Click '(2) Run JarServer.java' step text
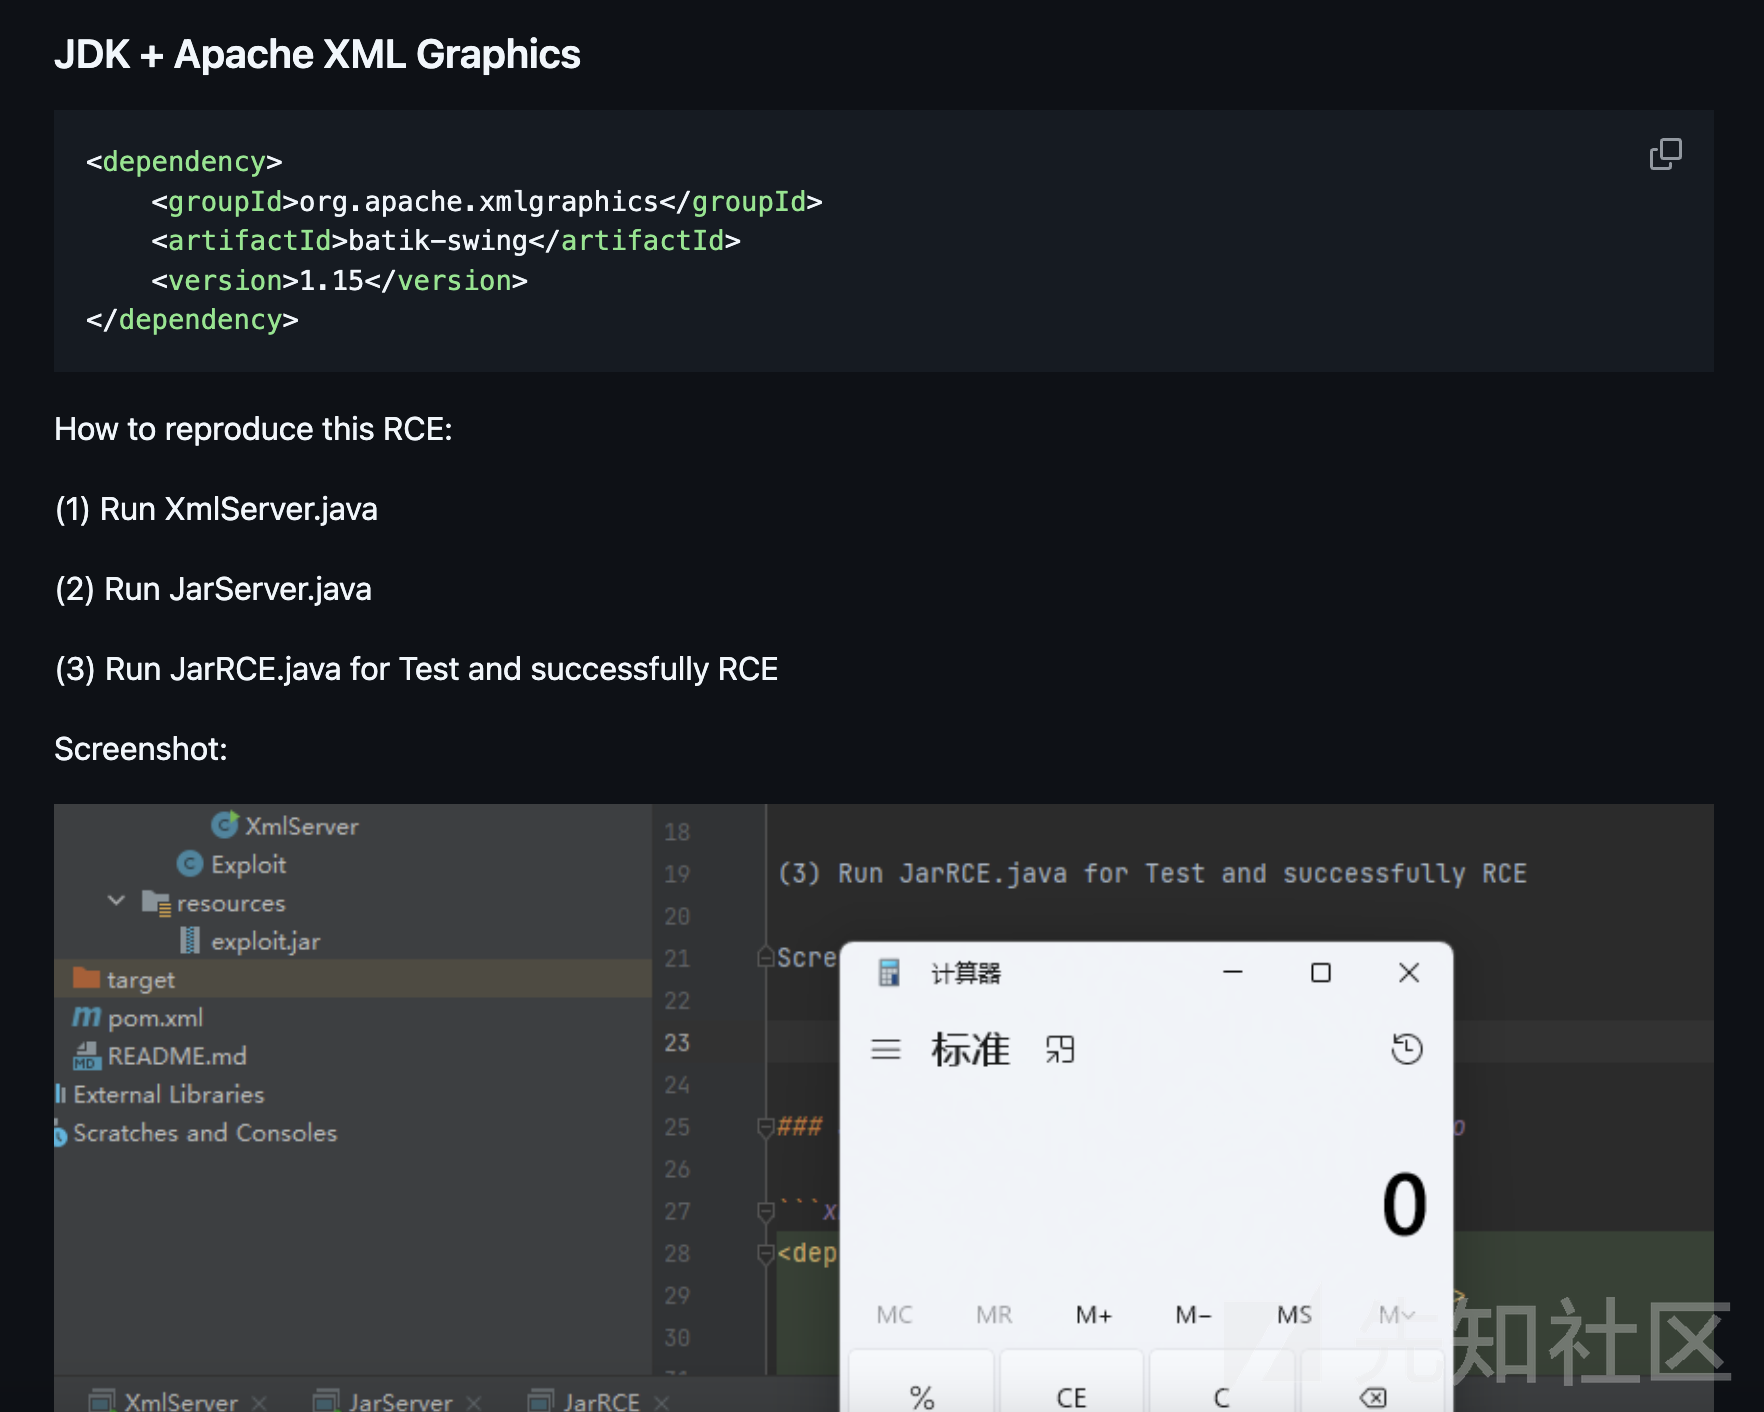Viewport: 1764px width, 1412px height. (213, 589)
